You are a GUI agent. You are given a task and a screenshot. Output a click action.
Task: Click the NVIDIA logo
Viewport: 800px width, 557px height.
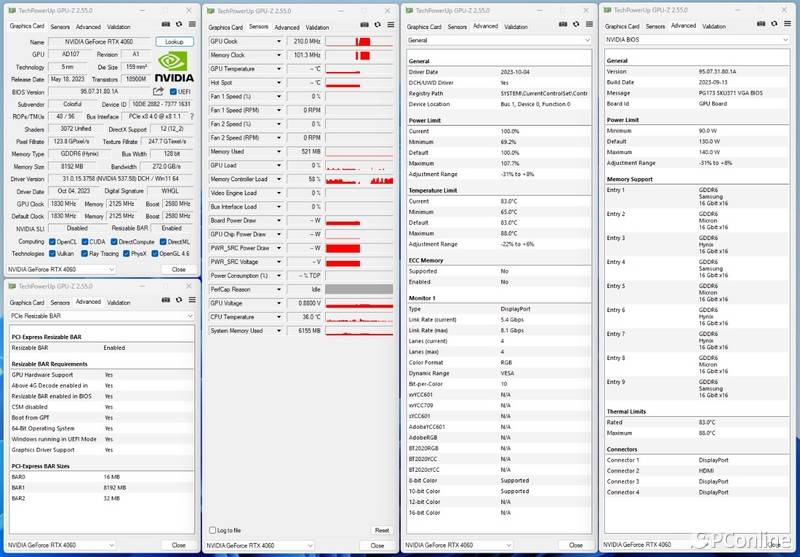coord(174,66)
